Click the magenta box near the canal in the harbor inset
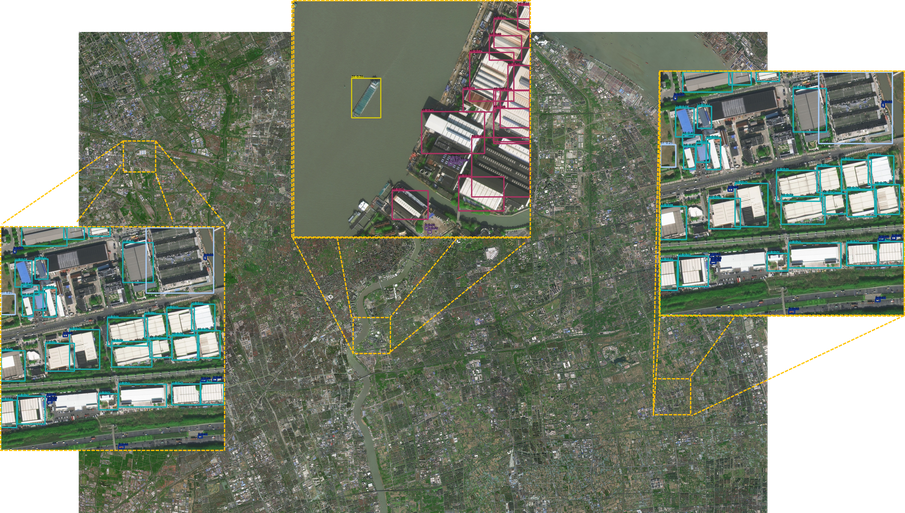 point(410,205)
